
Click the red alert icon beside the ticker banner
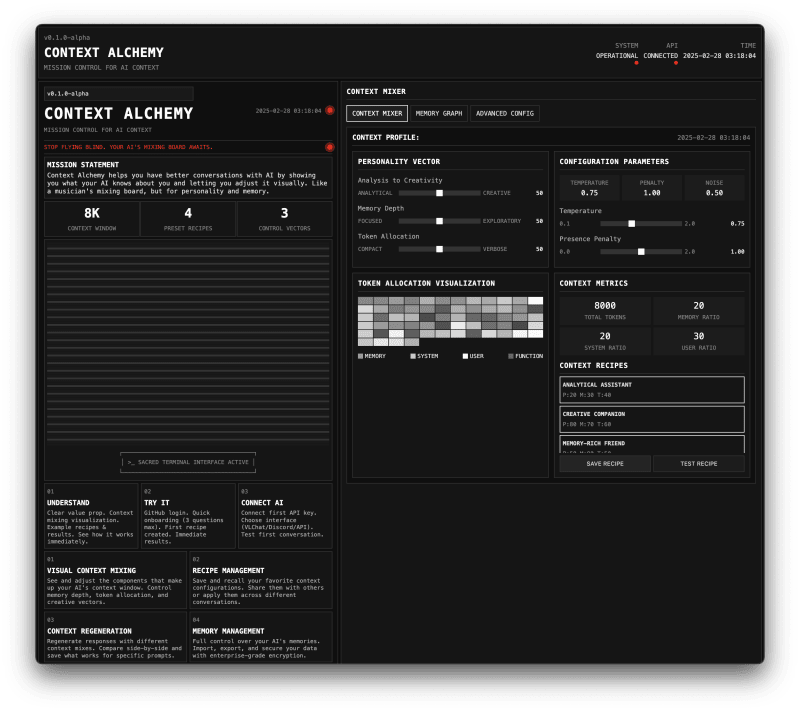(x=329, y=148)
